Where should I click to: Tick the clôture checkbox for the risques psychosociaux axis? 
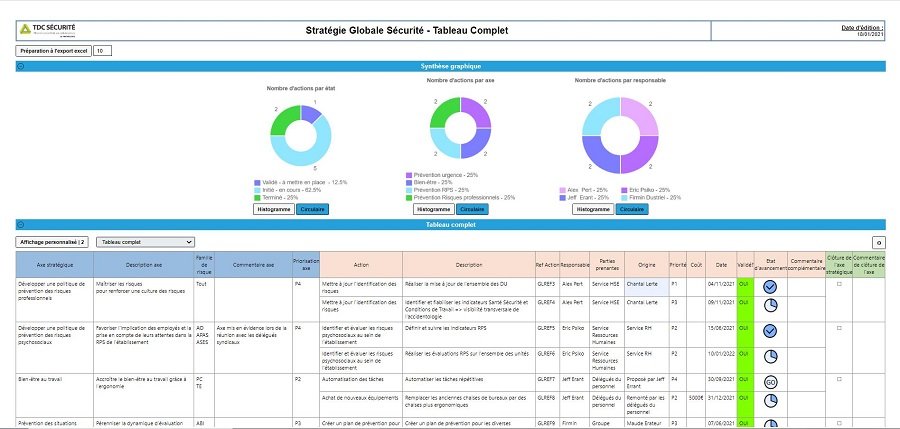coord(839,328)
